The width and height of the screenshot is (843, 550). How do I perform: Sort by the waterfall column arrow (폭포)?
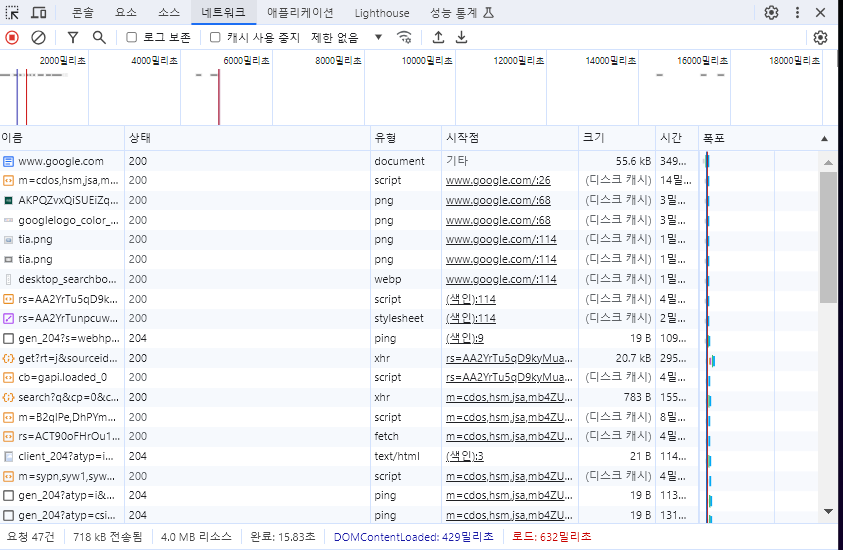824,139
